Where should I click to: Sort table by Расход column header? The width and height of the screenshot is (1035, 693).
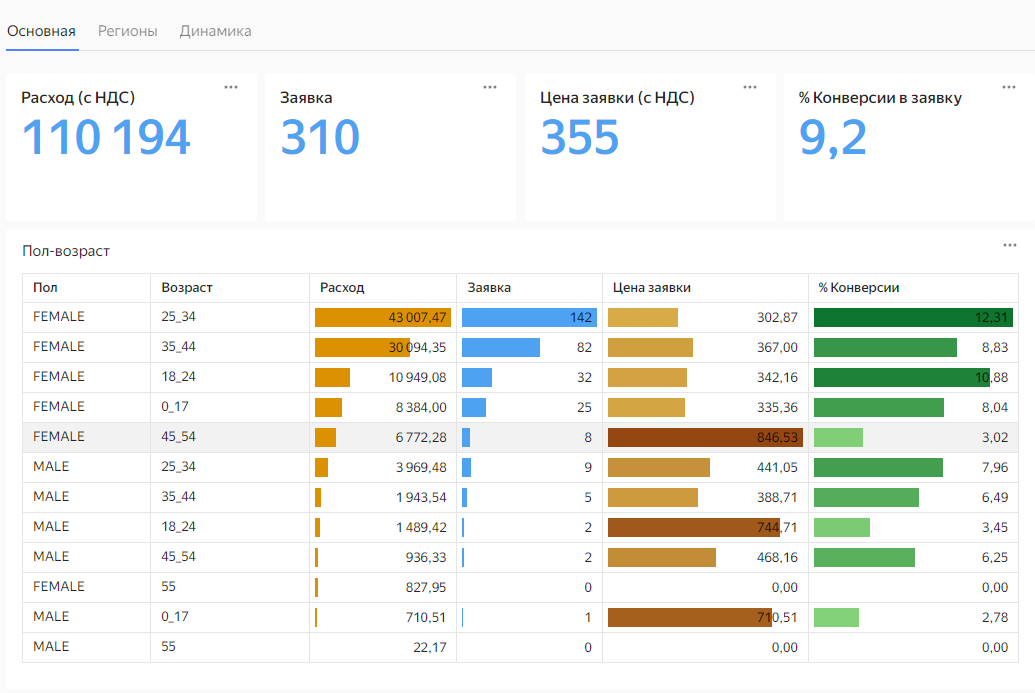(342, 288)
